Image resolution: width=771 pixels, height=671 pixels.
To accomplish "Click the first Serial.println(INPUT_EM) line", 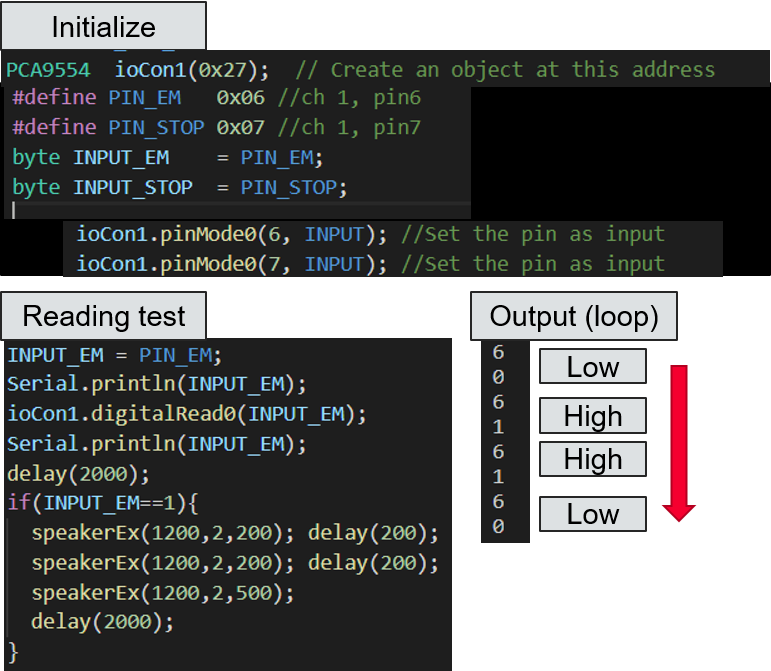I will tap(157, 384).
